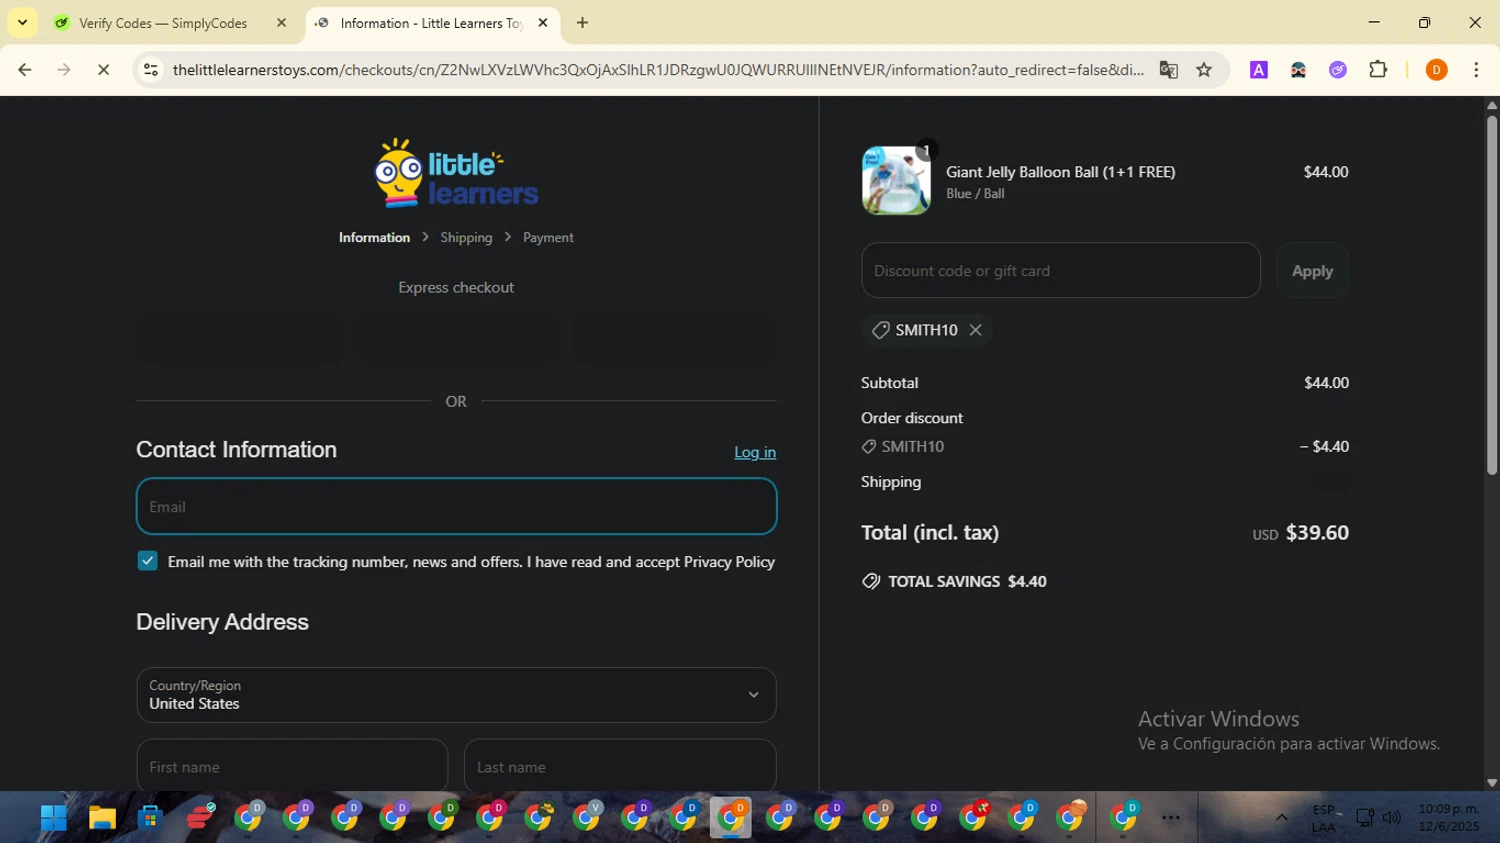Image resolution: width=1500 pixels, height=843 pixels.
Task: View site information icon in address bar
Action: tap(151, 70)
